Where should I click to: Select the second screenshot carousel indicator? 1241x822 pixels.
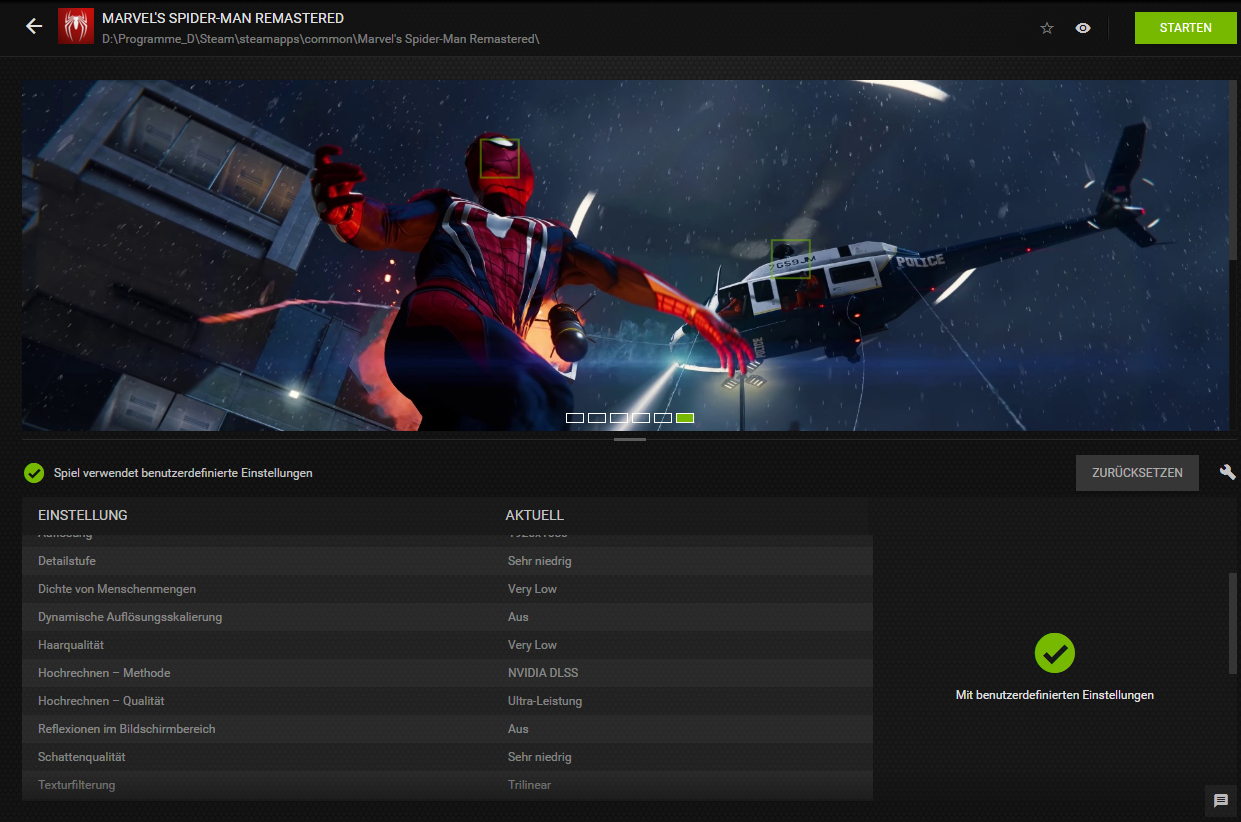597,418
